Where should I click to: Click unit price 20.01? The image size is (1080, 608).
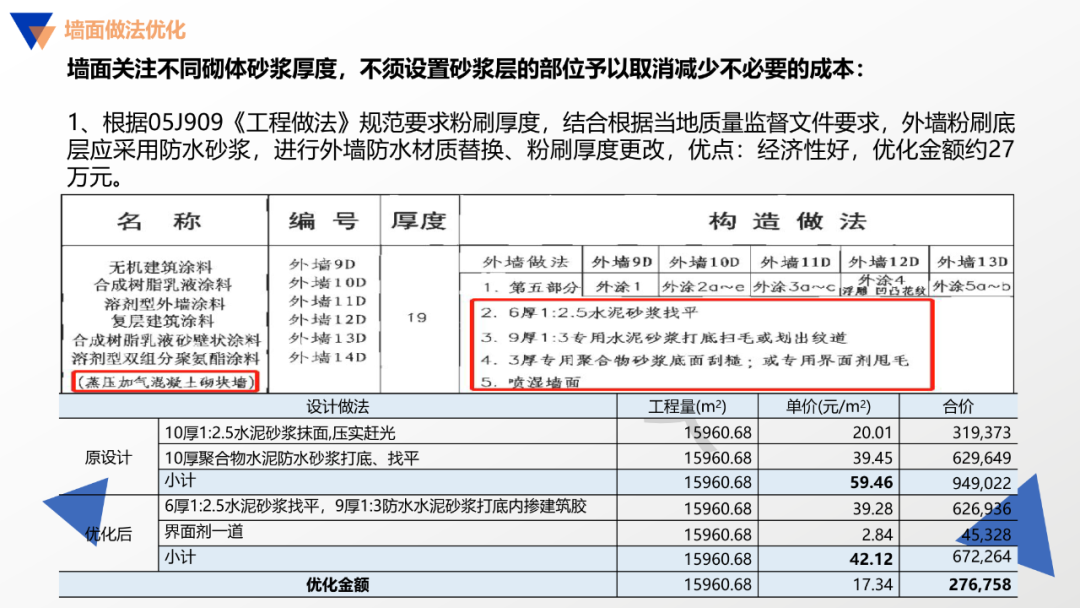pyautogui.click(x=872, y=433)
